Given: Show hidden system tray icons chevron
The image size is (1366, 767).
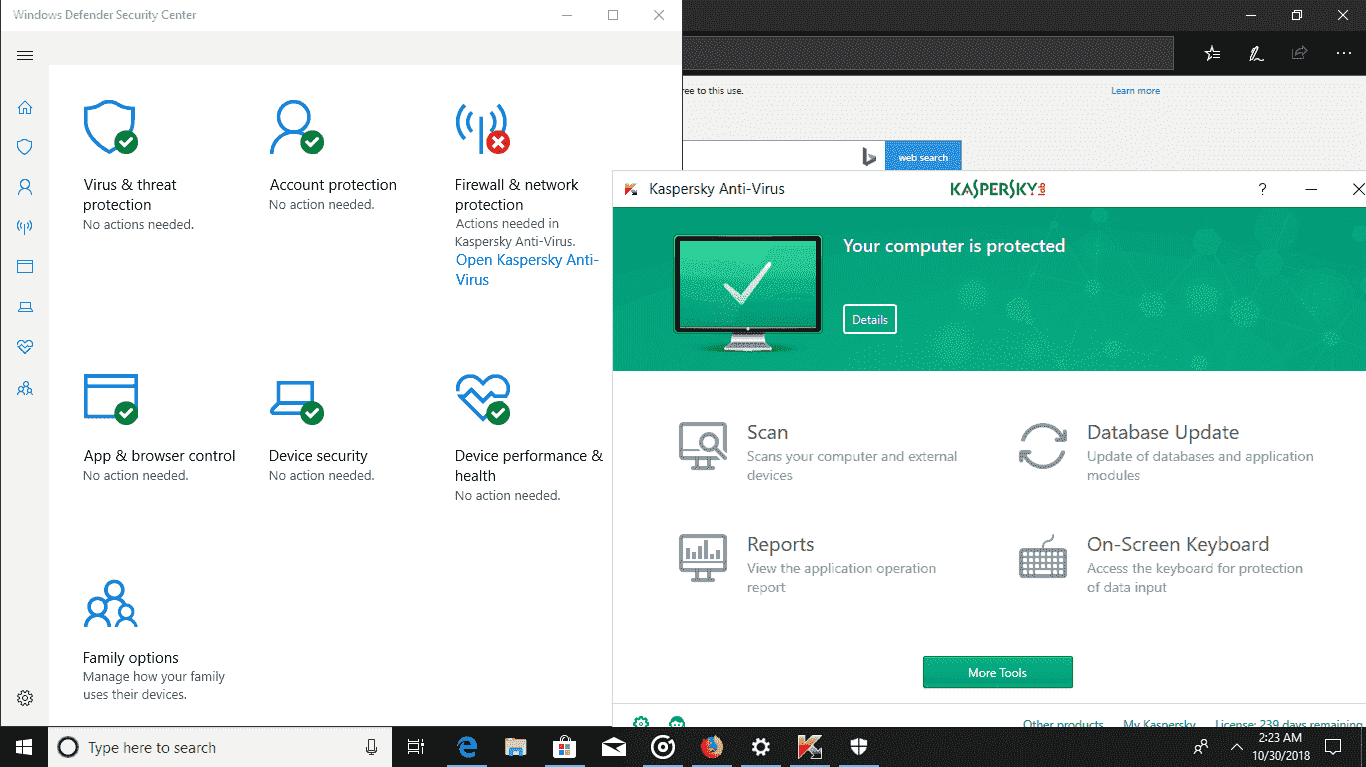Looking at the screenshot, I should pos(1237,747).
